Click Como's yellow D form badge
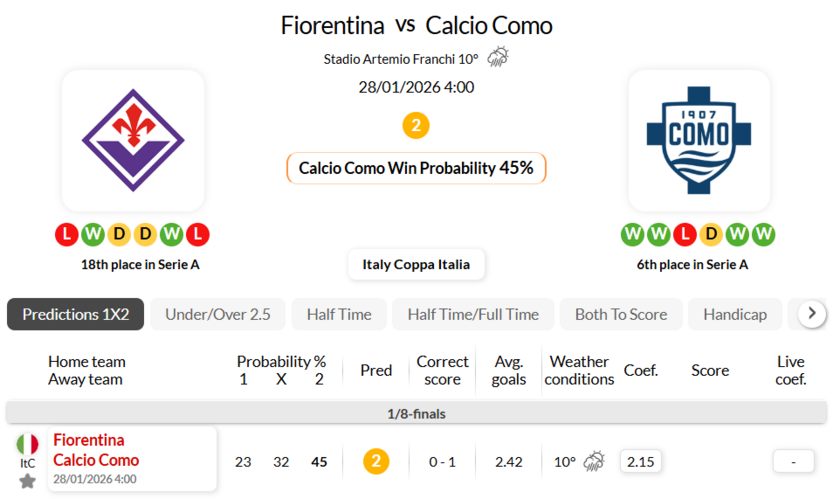This screenshot has height=499, width=840. (711, 235)
